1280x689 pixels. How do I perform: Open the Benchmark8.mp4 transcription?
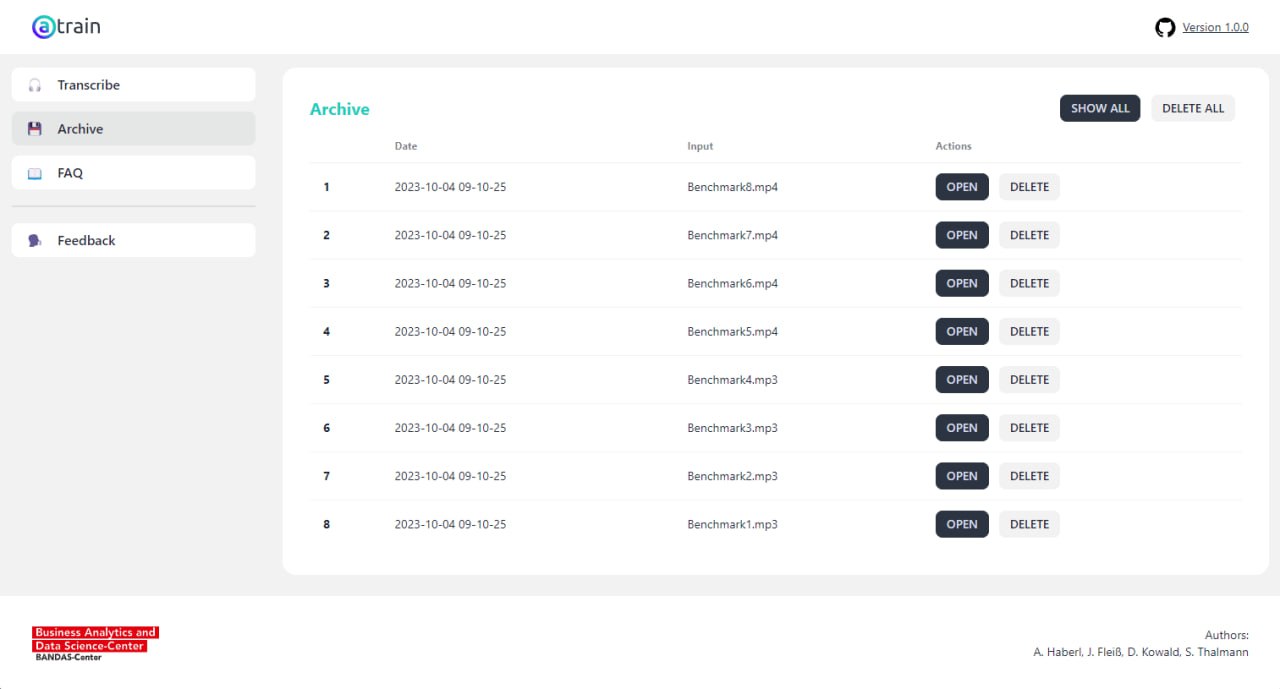pyautogui.click(x=962, y=187)
